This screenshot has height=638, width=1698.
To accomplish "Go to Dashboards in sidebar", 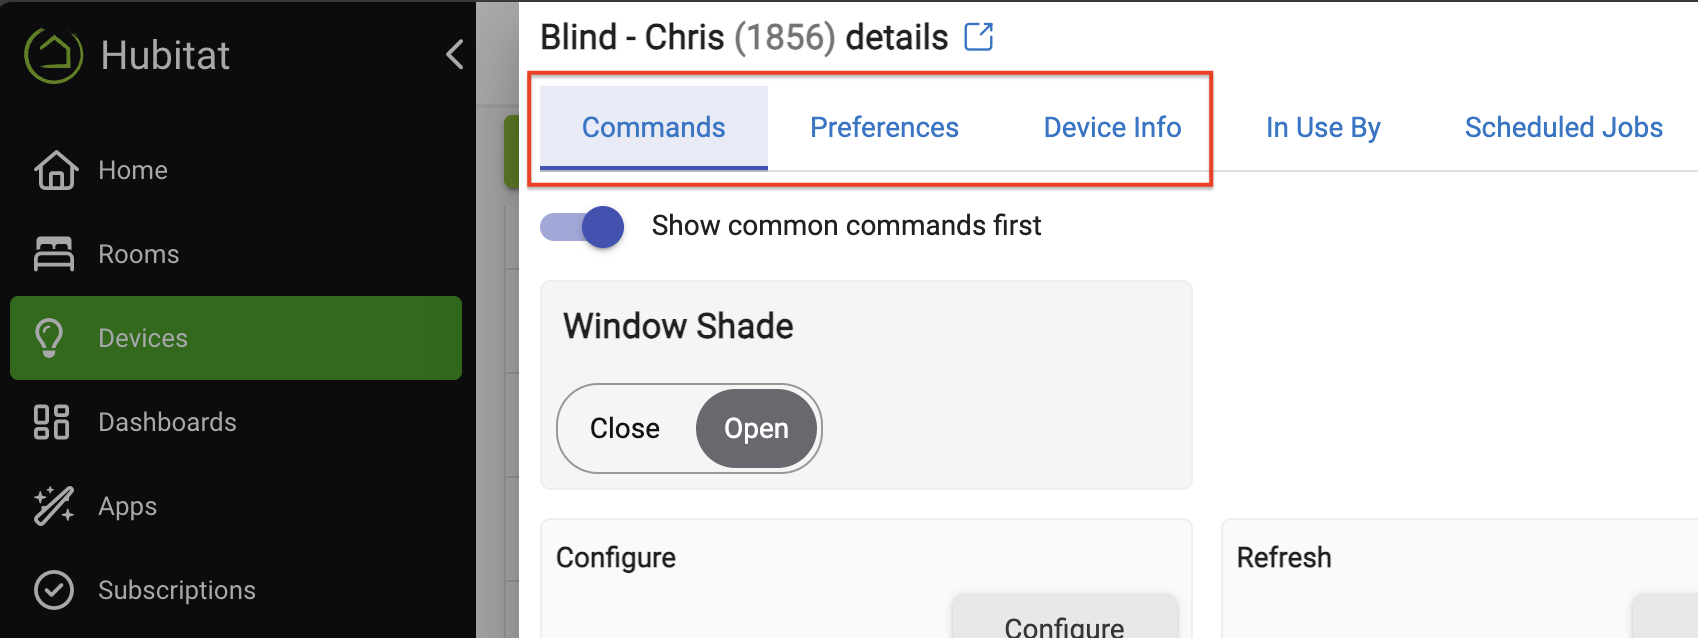I will [167, 422].
